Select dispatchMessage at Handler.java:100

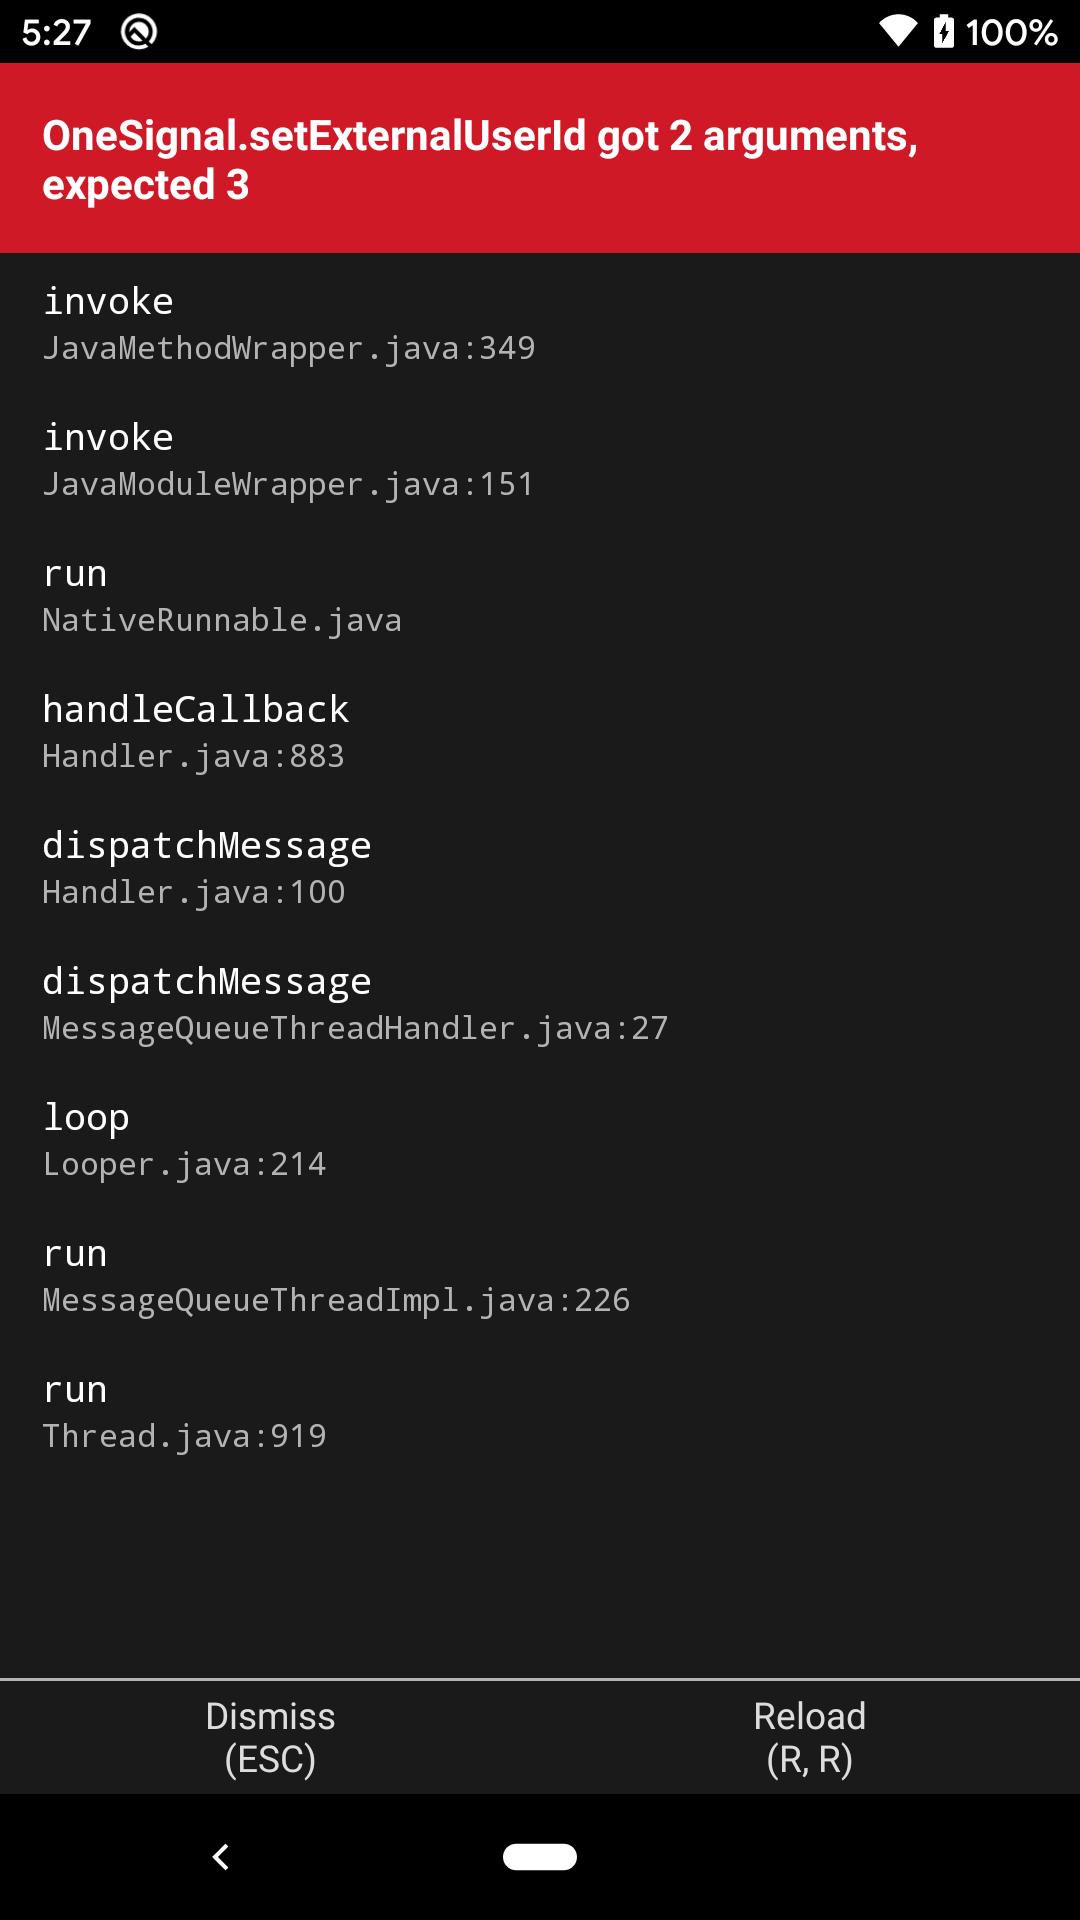[x=207, y=868]
